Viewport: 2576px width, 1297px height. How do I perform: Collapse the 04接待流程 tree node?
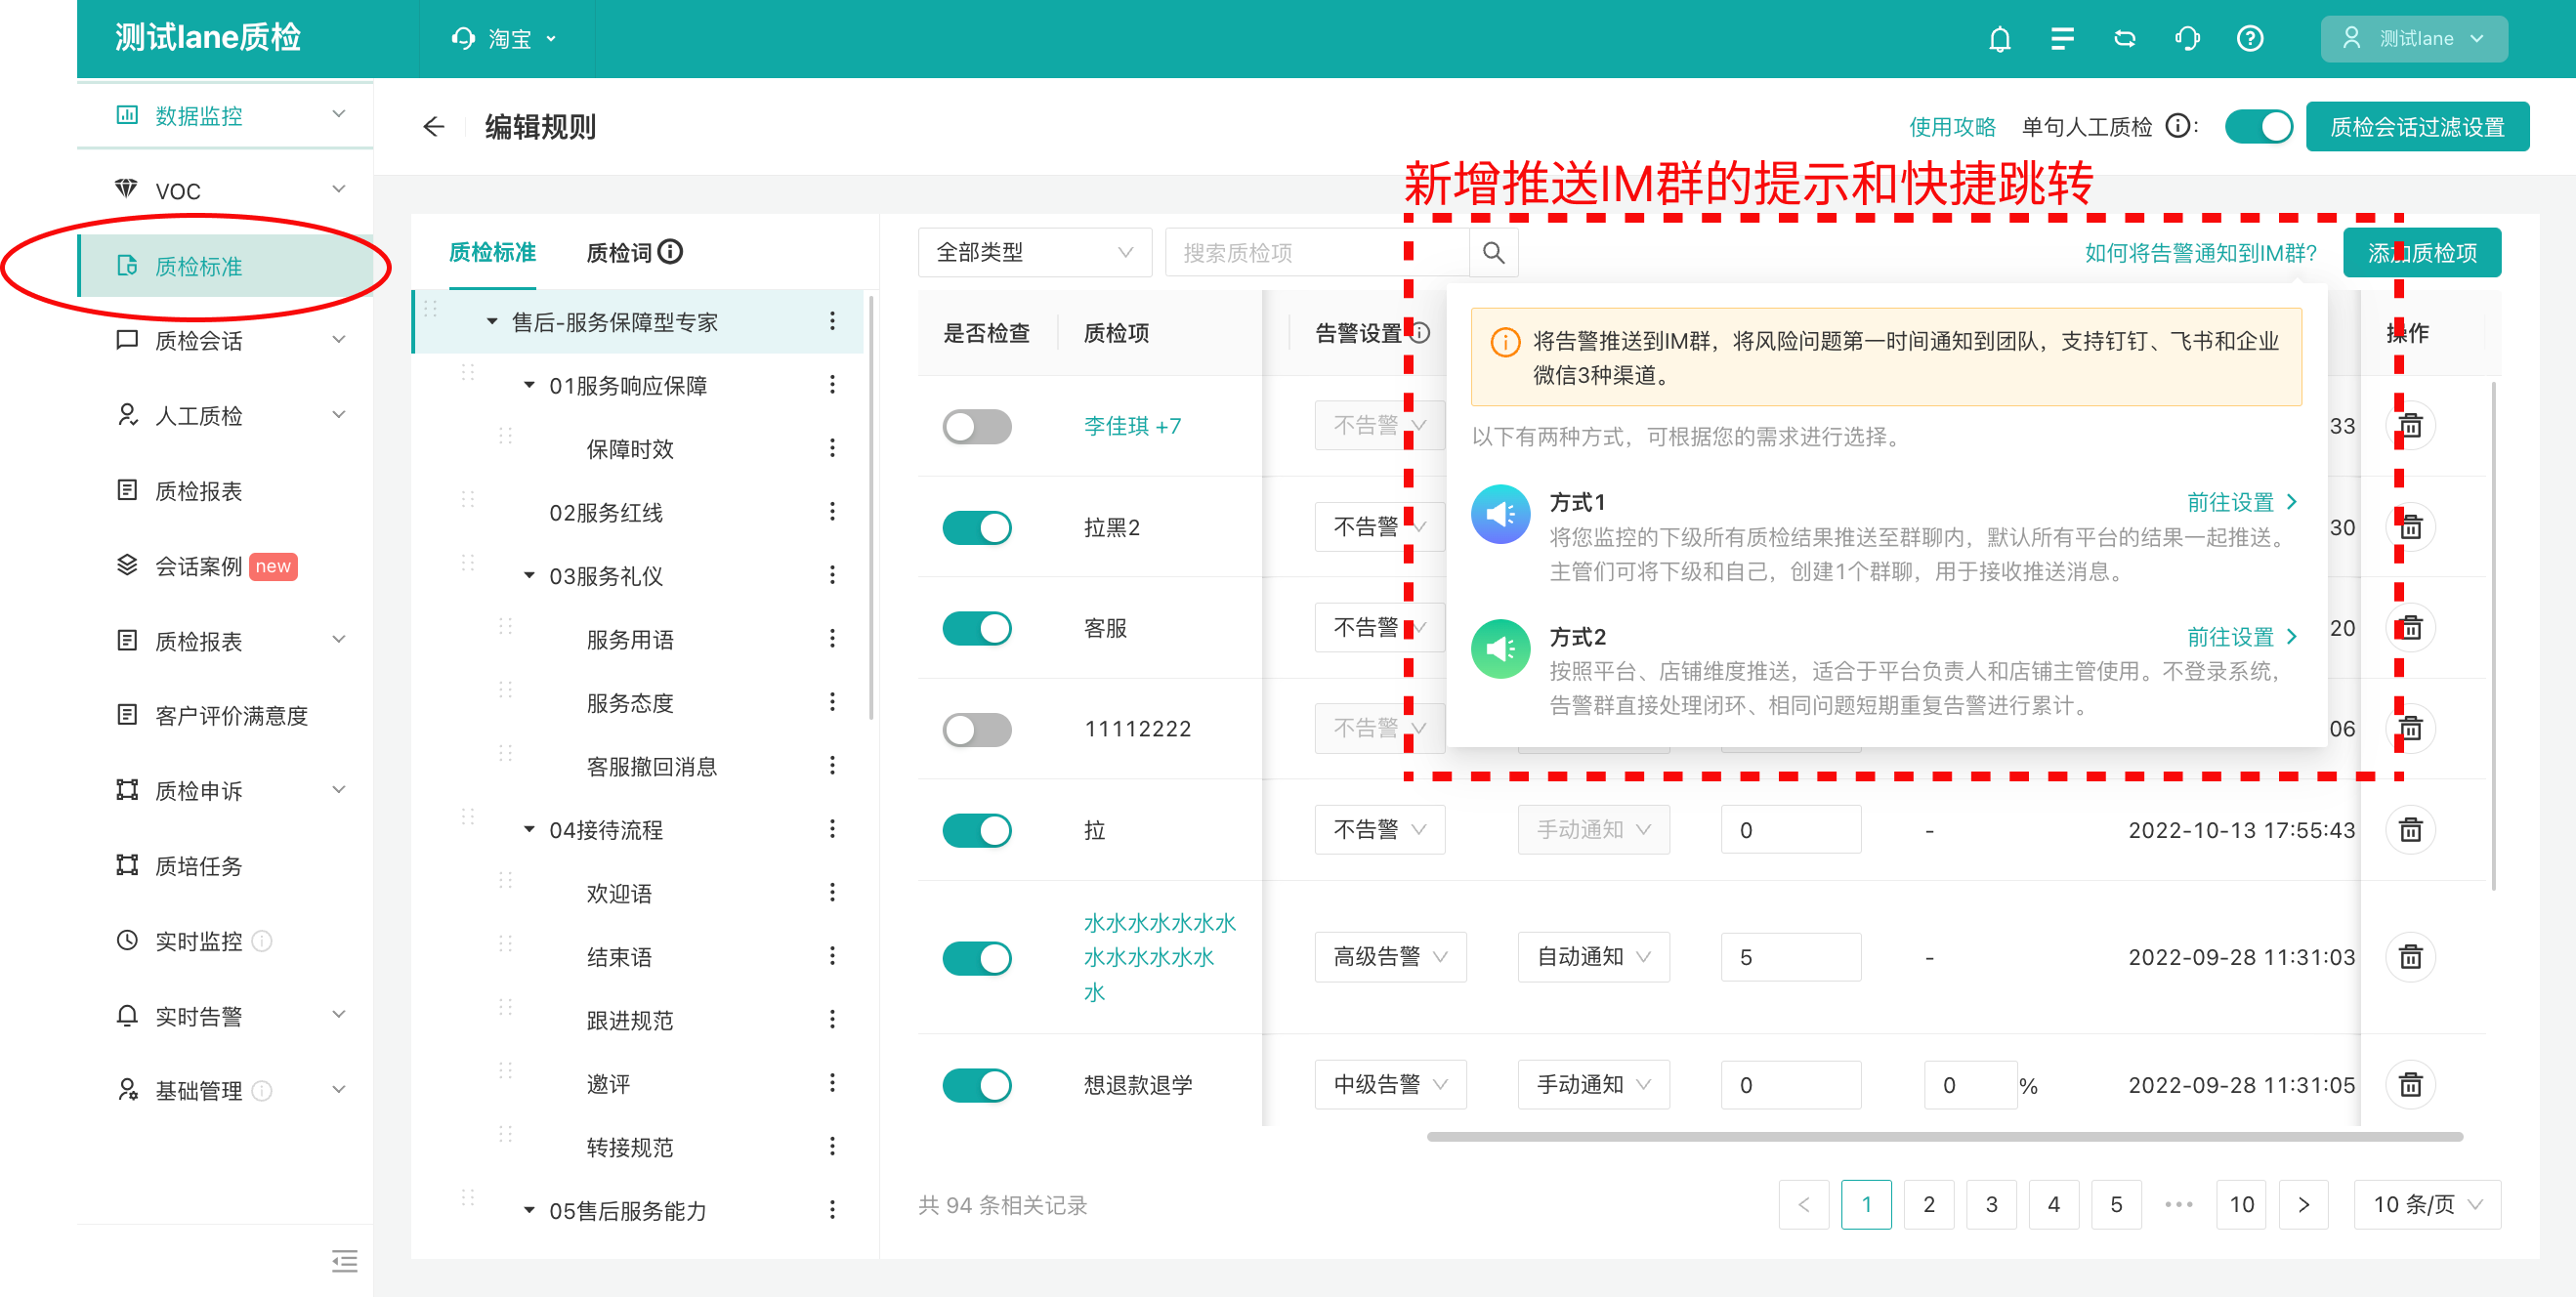(529, 829)
